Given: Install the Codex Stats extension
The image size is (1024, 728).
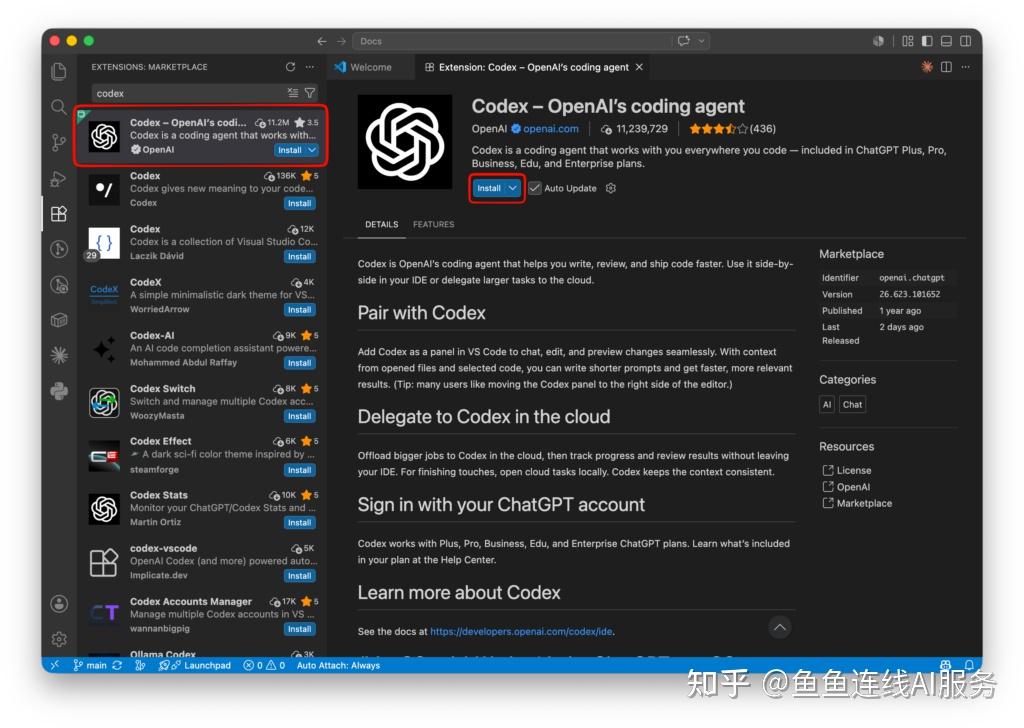Looking at the screenshot, I should (300, 522).
